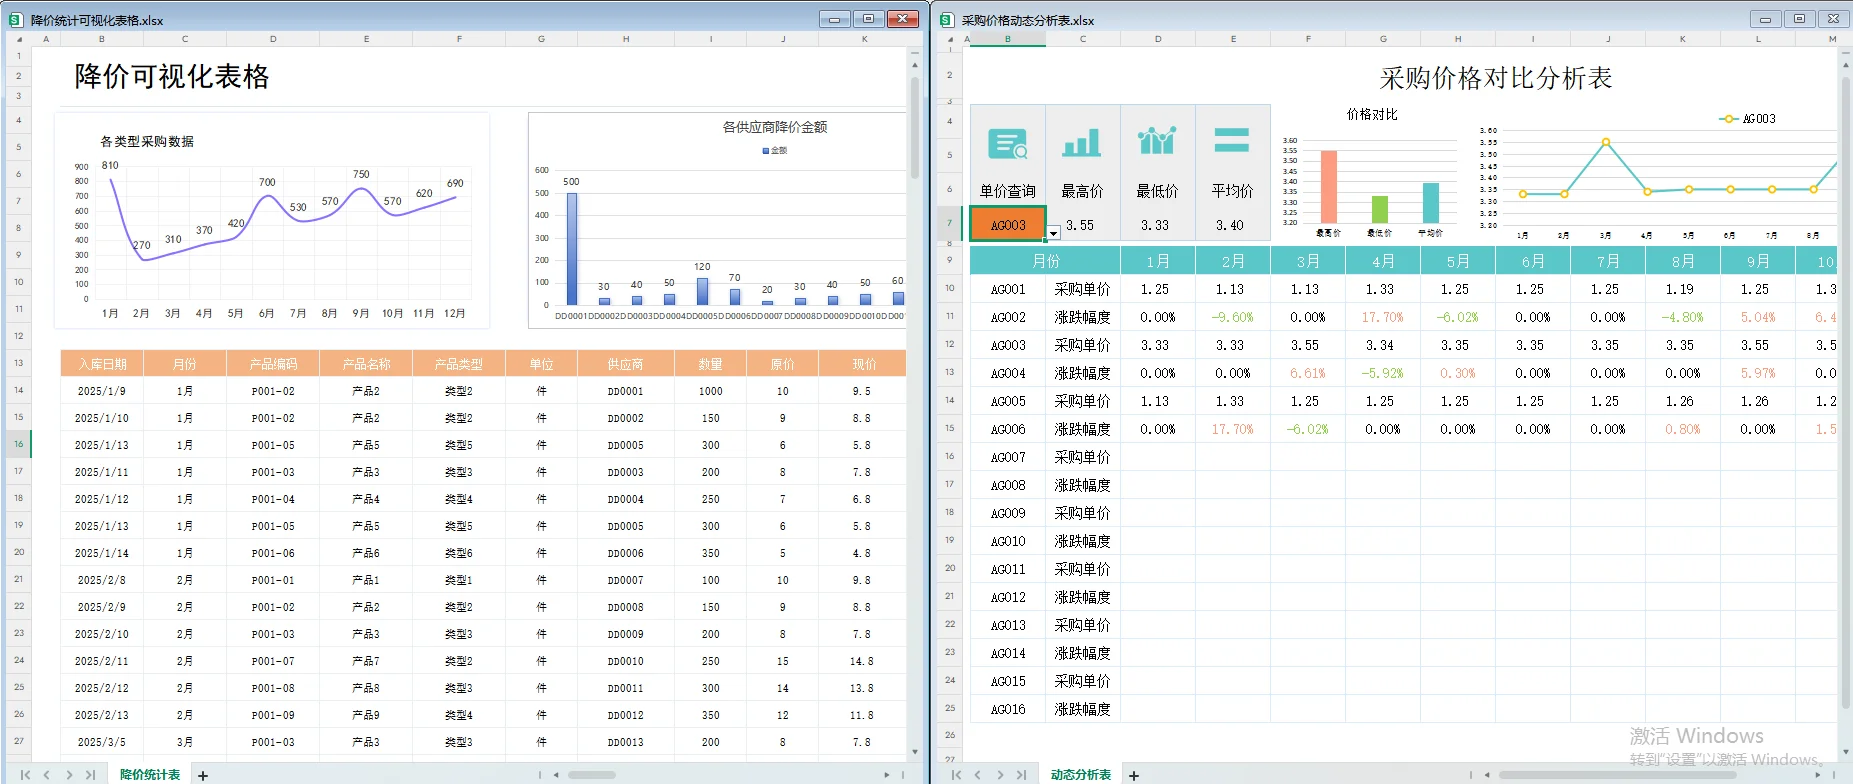Image resolution: width=1853 pixels, height=784 pixels.
Task: Select the 采购价格对比分析表 title text
Action: tap(1496, 78)
